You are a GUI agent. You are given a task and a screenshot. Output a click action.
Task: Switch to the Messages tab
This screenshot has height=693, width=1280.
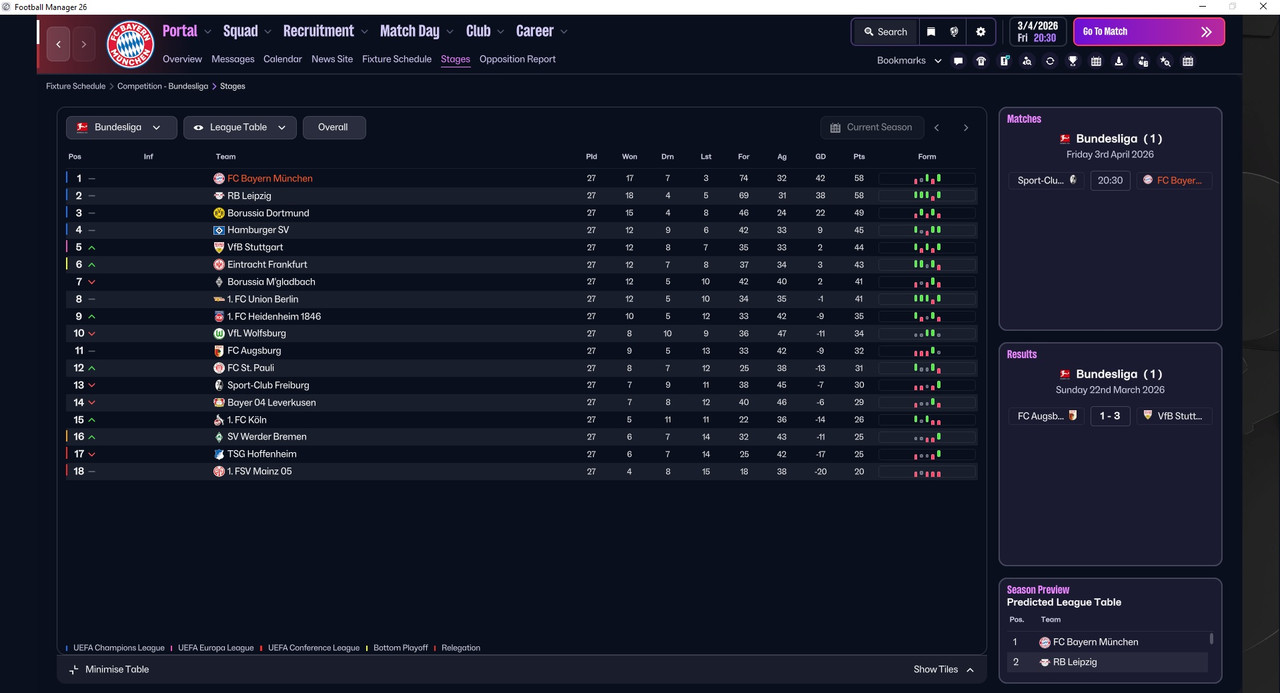pos(233,59)
